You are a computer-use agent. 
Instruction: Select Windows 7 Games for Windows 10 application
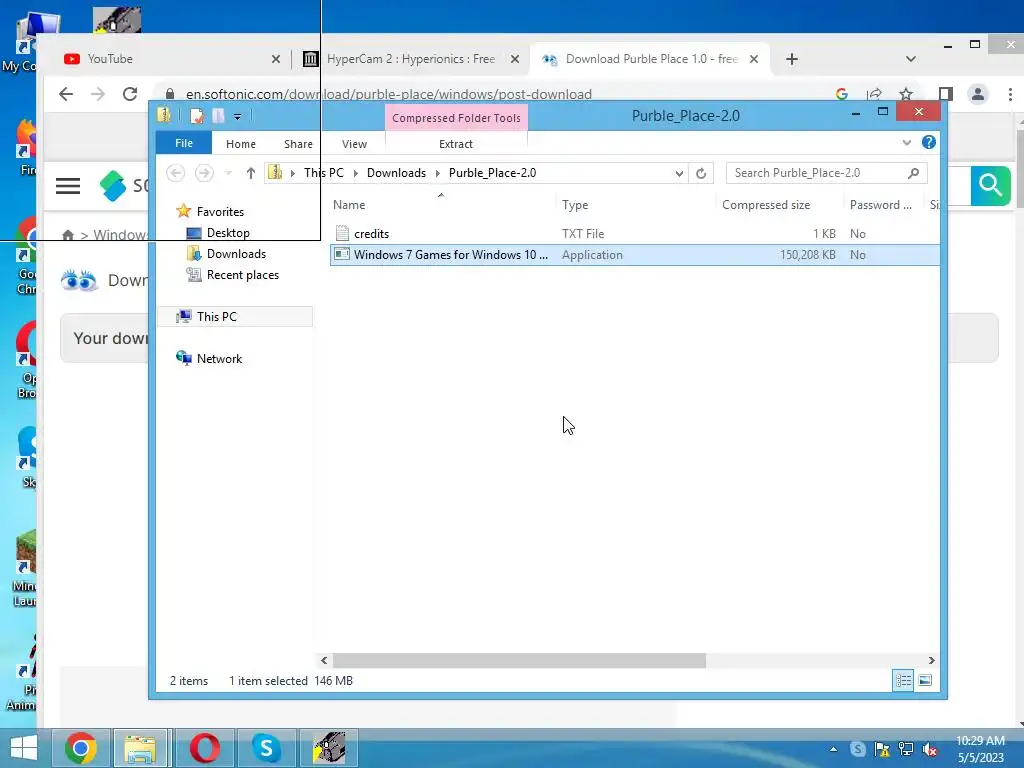point(635,255)
